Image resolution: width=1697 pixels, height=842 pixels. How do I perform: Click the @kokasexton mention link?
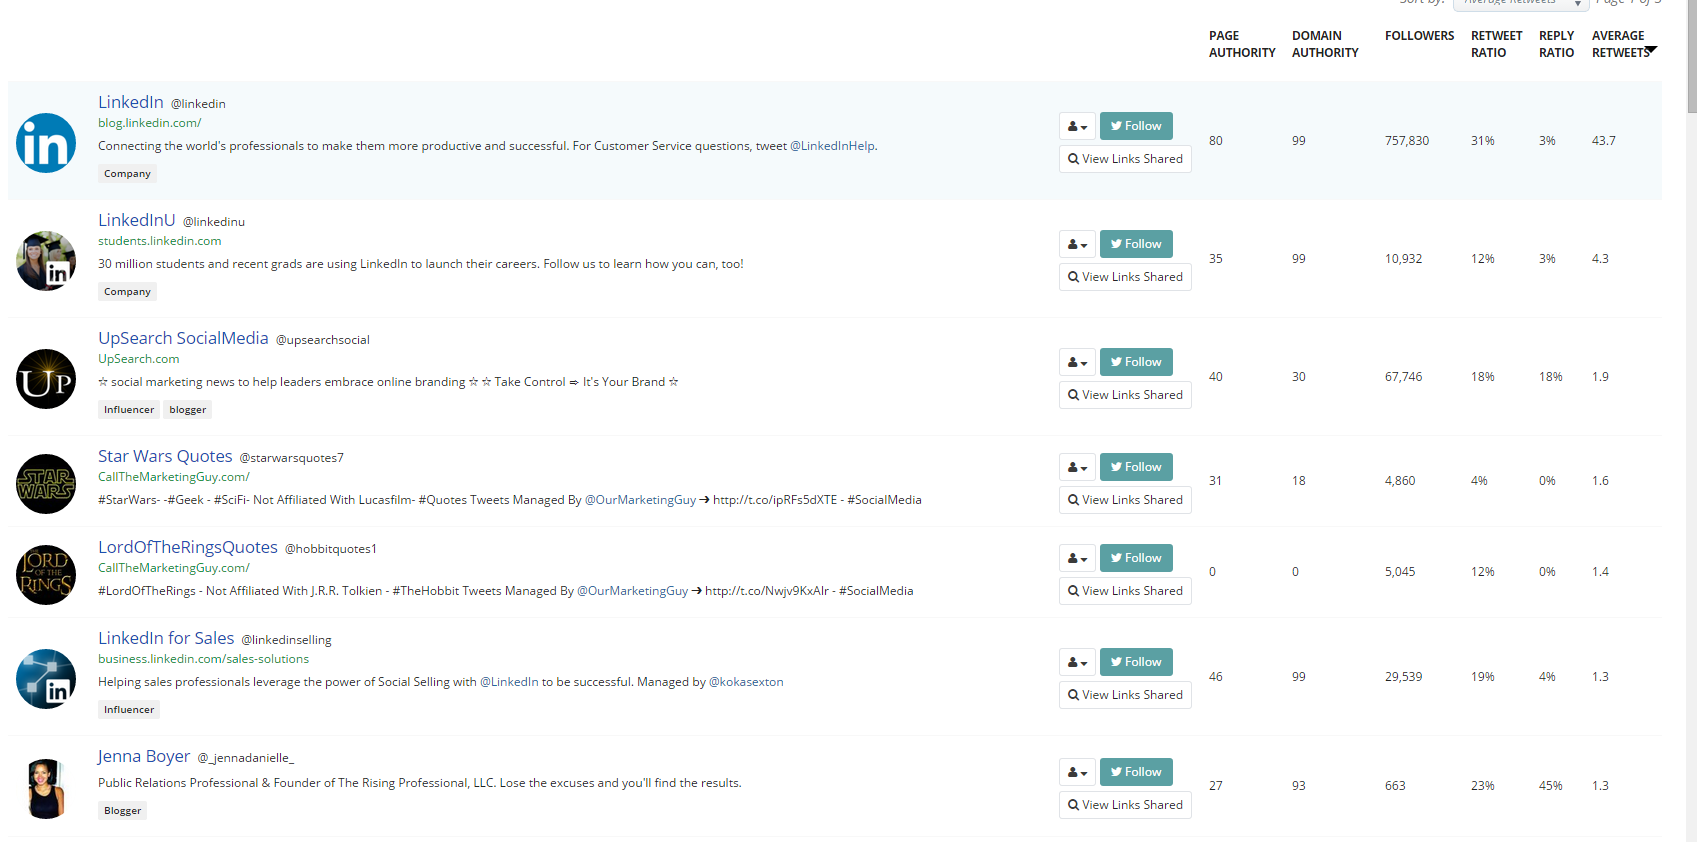pos(746,682)
